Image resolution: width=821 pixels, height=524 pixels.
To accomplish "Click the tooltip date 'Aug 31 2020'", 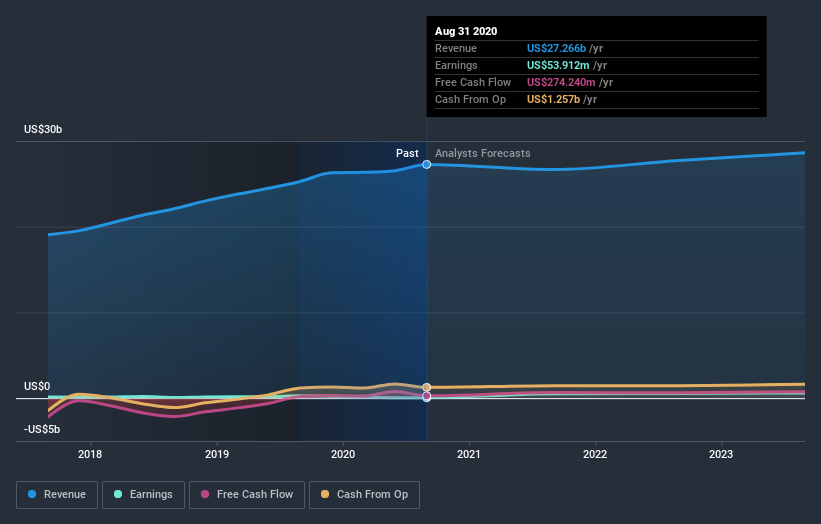I will click(466, 31).
